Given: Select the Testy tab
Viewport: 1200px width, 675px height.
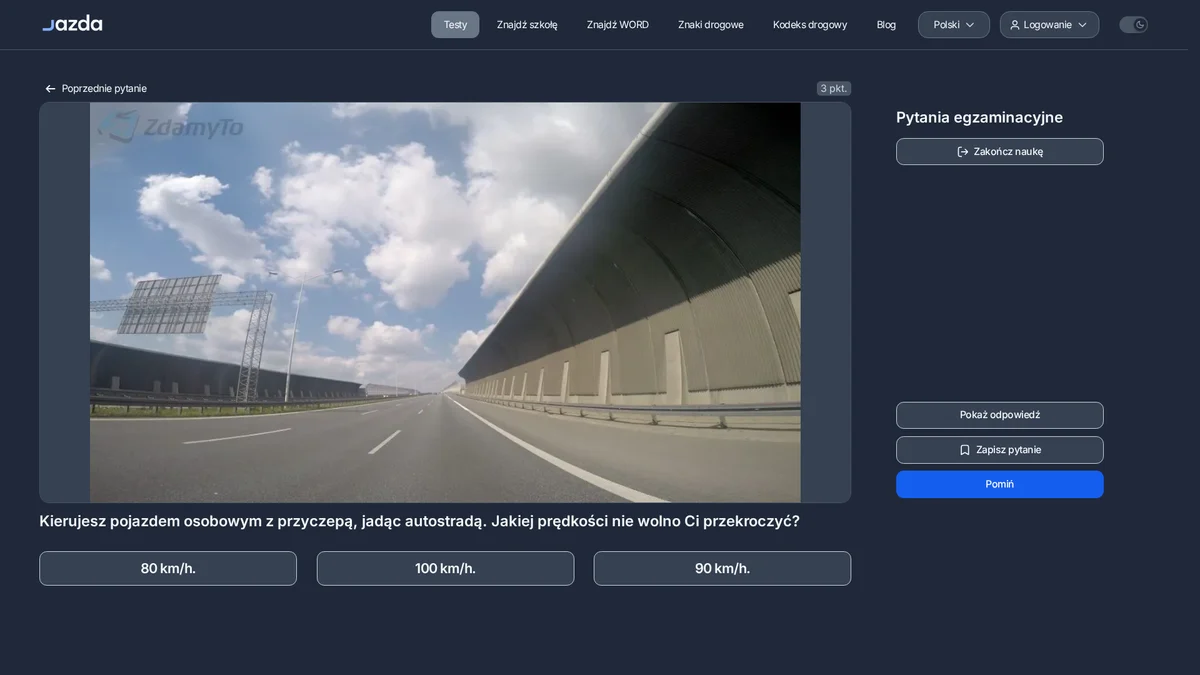Looking at the screenshot, I should pyautogui.click(x=455, y=25).
